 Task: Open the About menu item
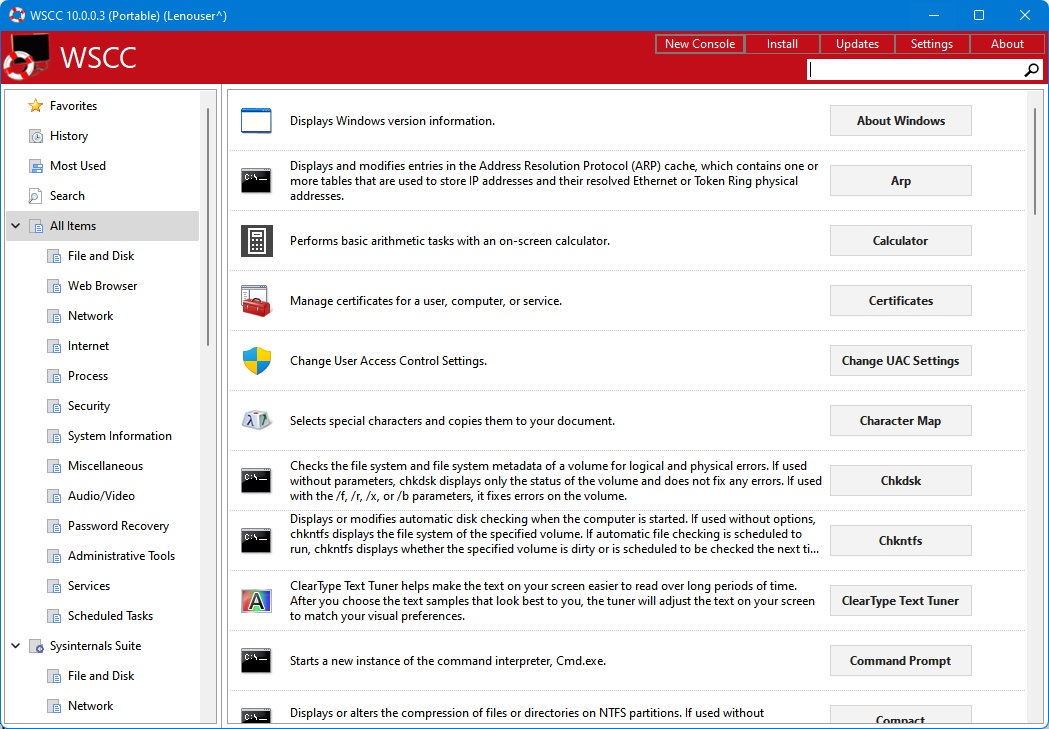tap(1007, 43)
